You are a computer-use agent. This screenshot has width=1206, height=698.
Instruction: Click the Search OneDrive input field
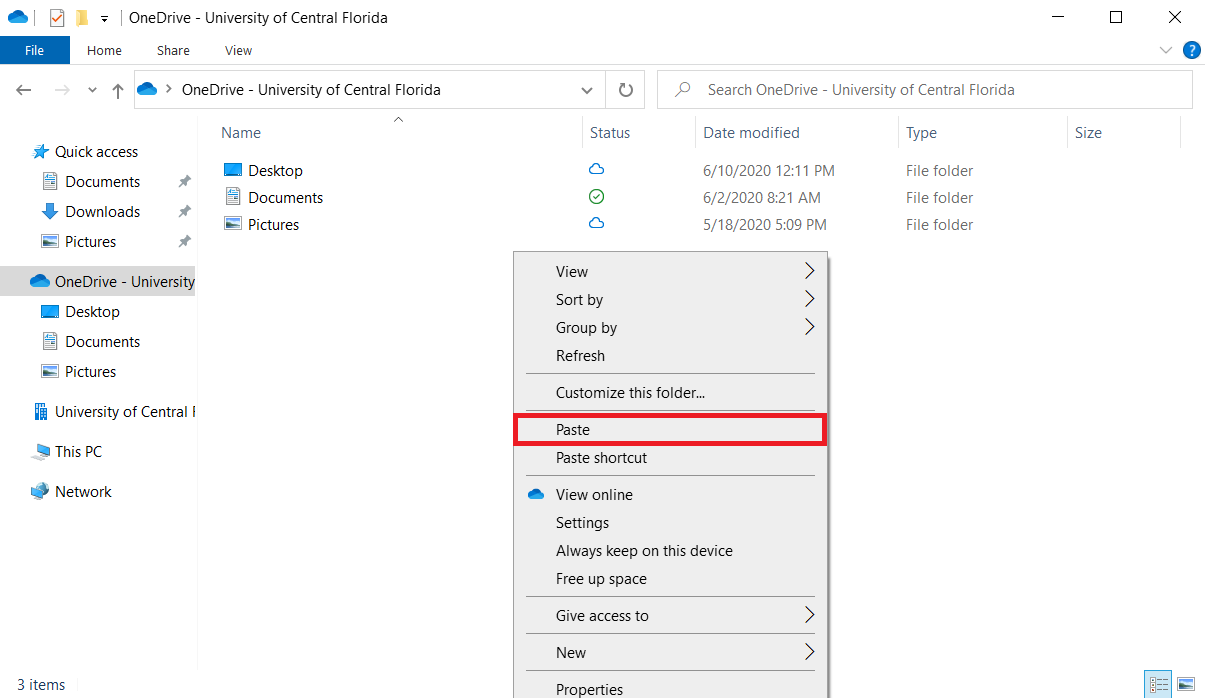tap(925, 90)
